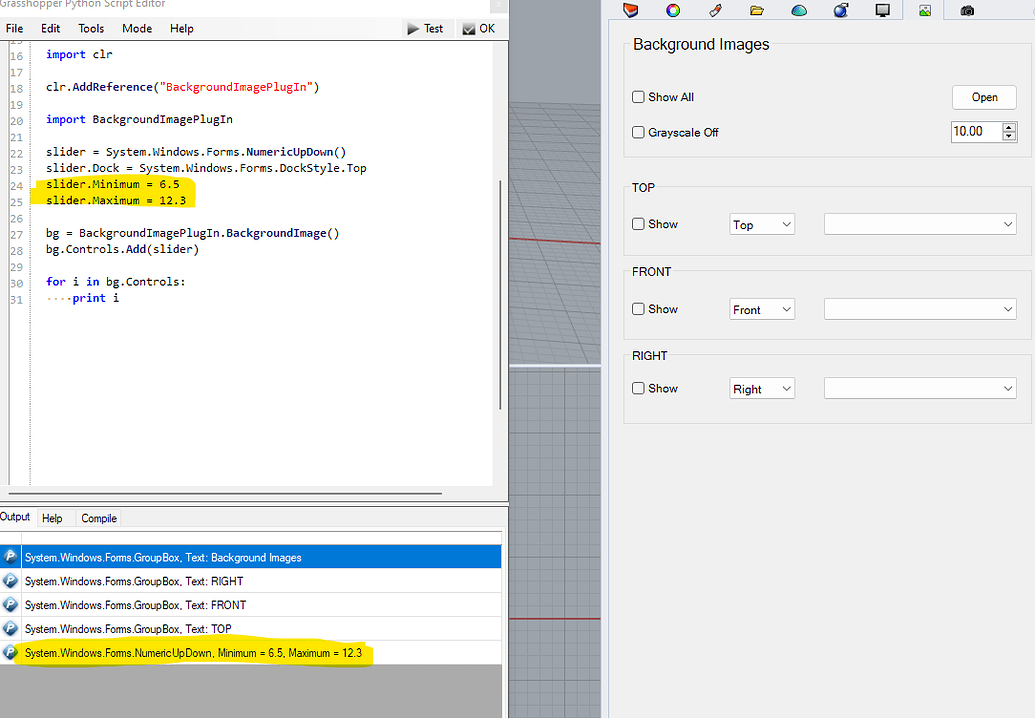Image resolution: width=1035 pixels, height=718 pixels.
Task: Click the camera toolbar icon
Action: (967, 11)
